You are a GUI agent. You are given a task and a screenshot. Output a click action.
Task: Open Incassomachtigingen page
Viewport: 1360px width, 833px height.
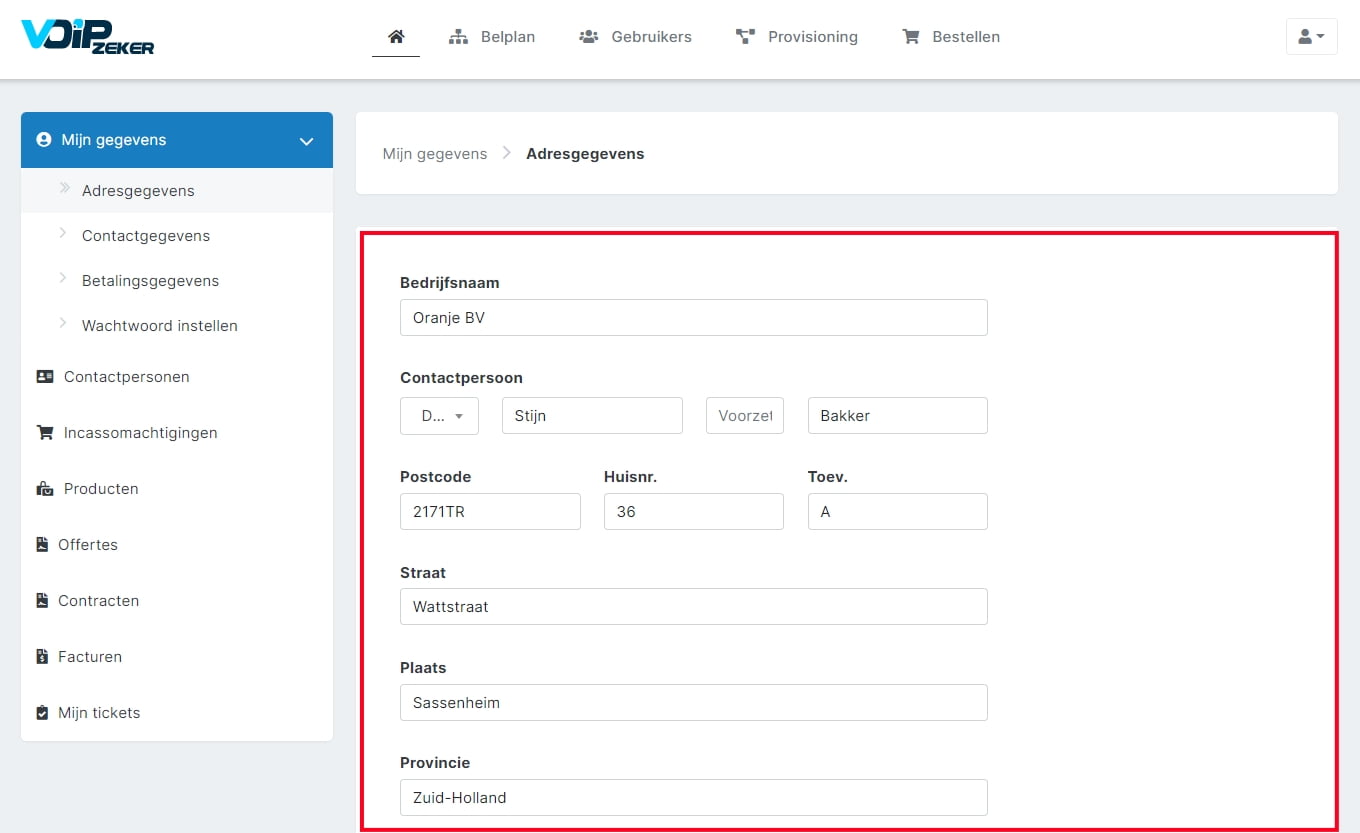177,433
